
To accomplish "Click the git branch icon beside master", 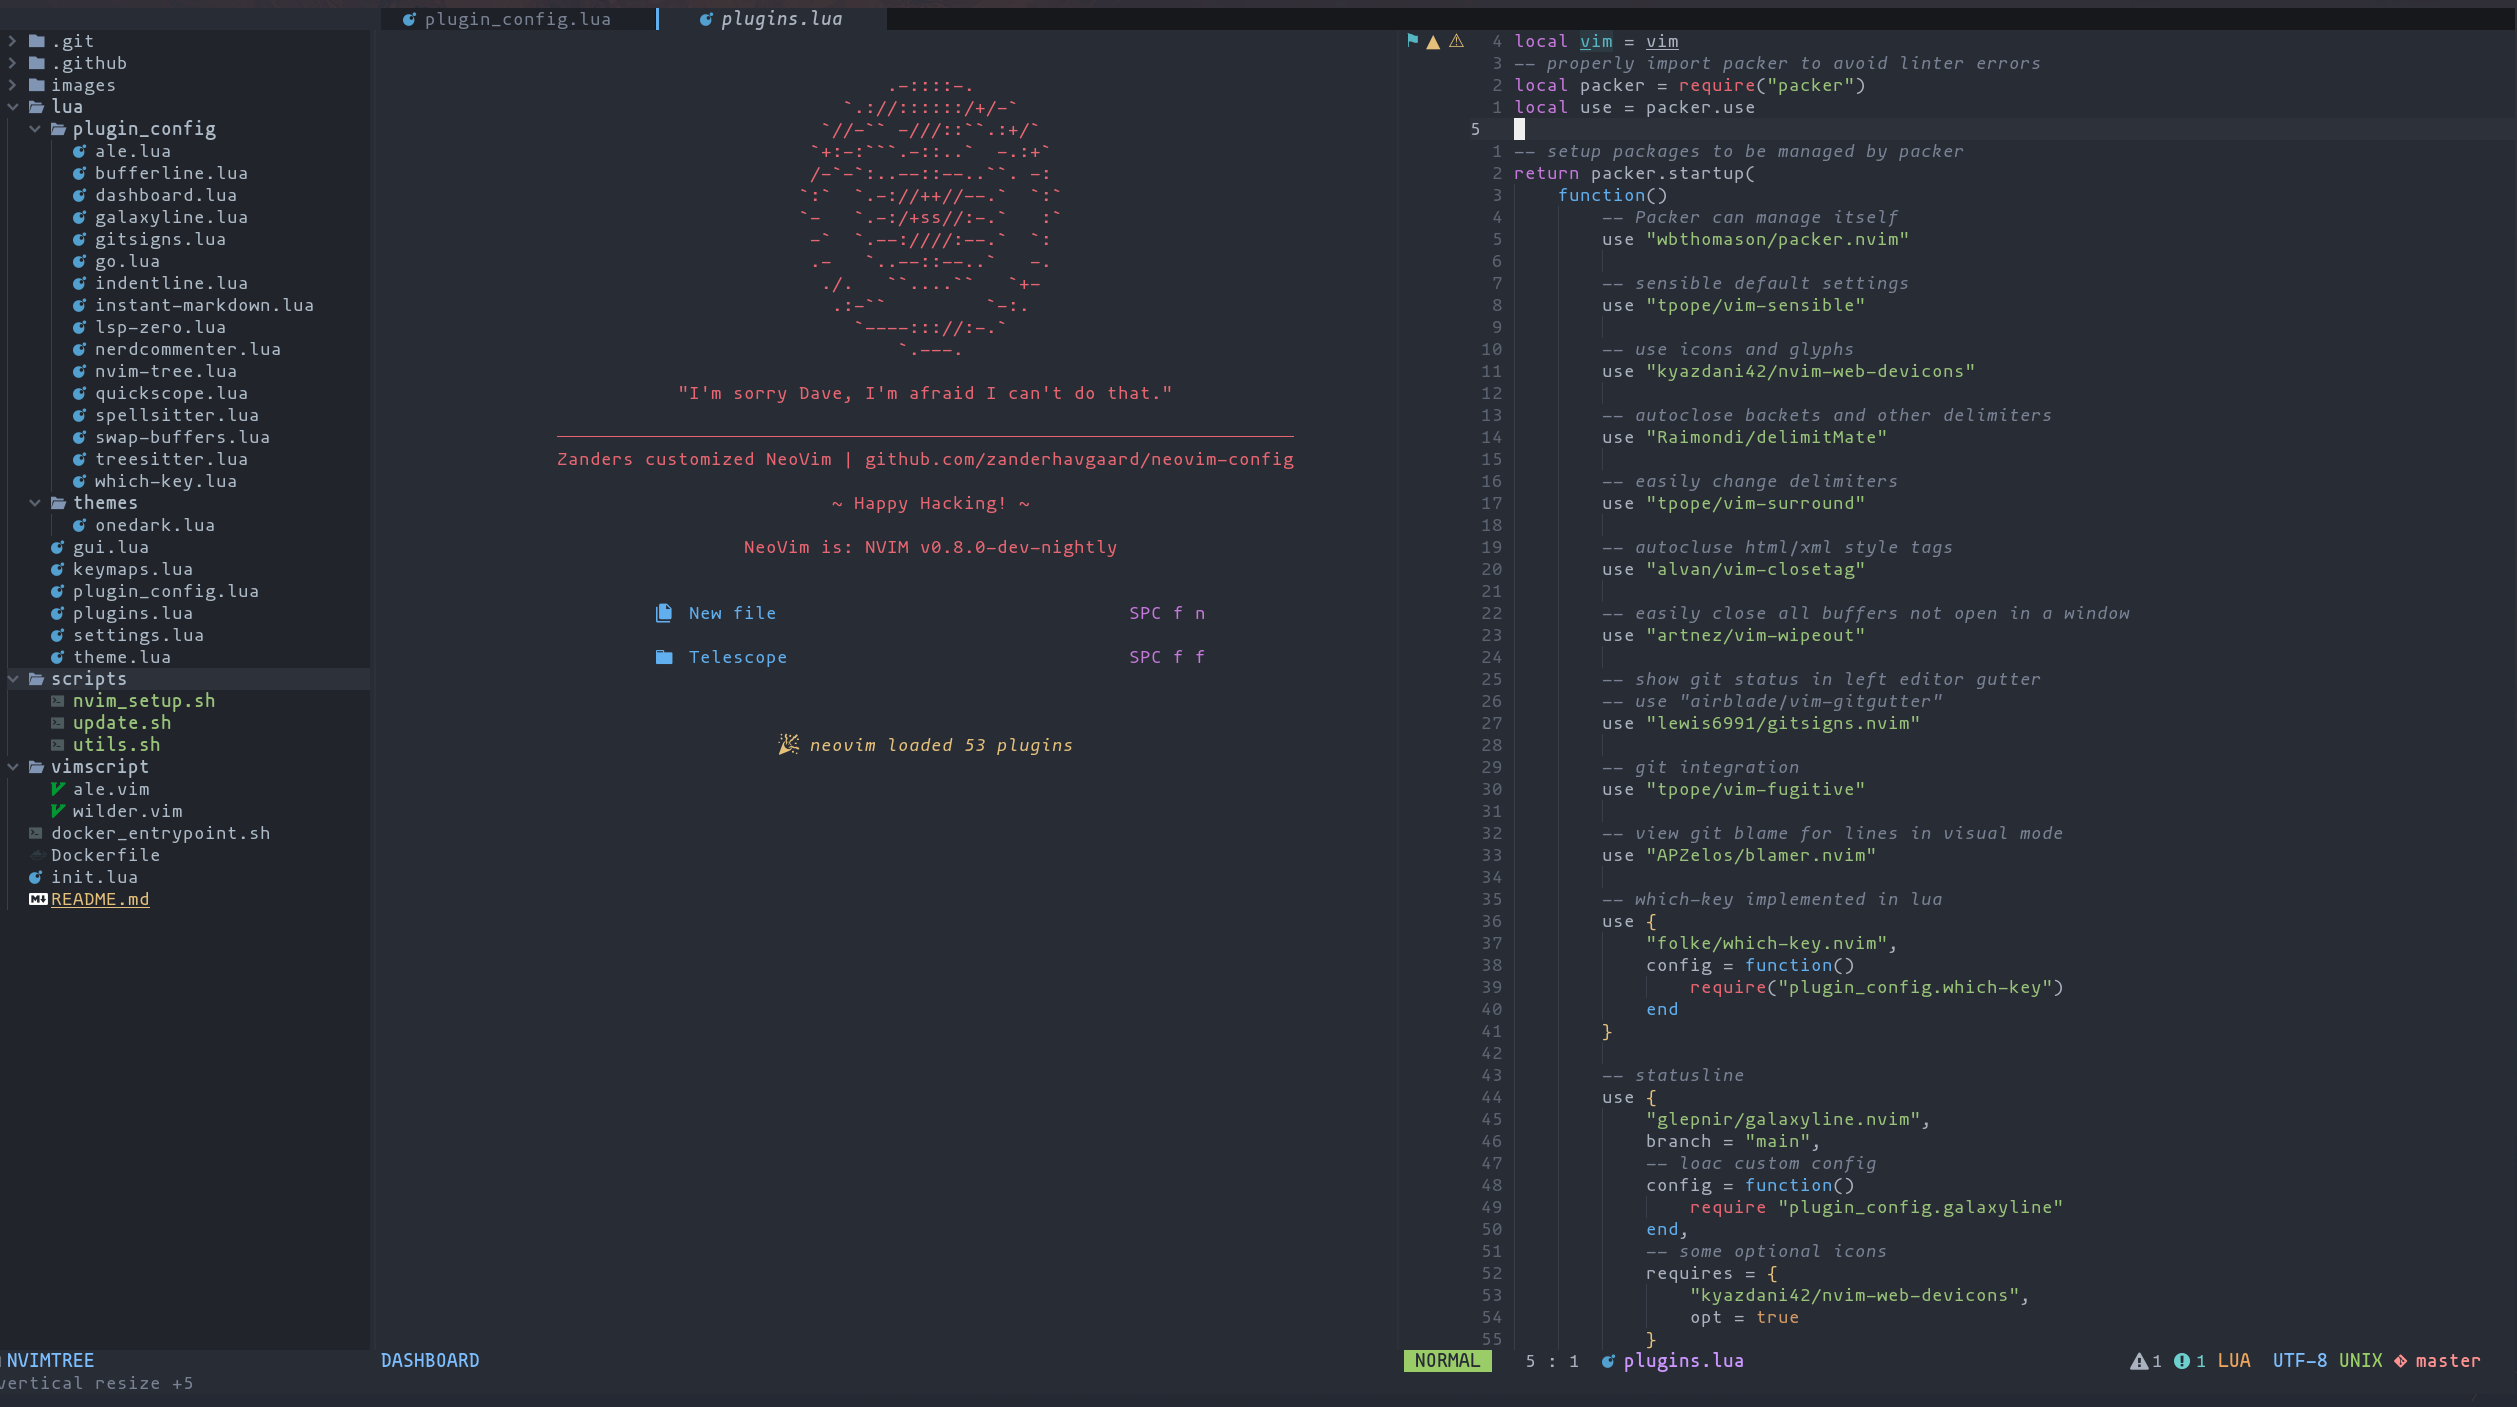I will click(2400, 1361).
